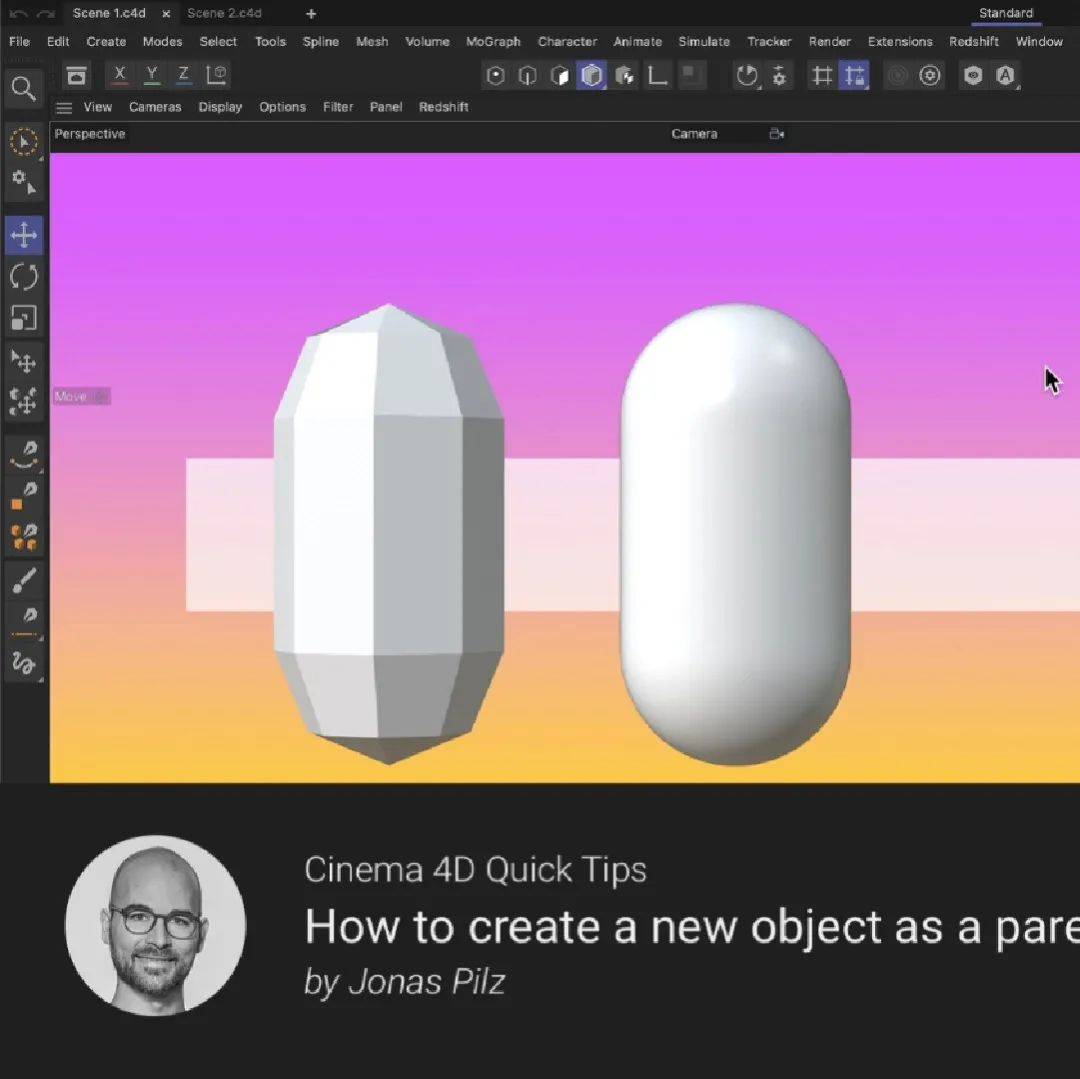Open the Standard layout selector
The height and width of the screenshot is (1079, 1080).
click(x=1005, y=13)
